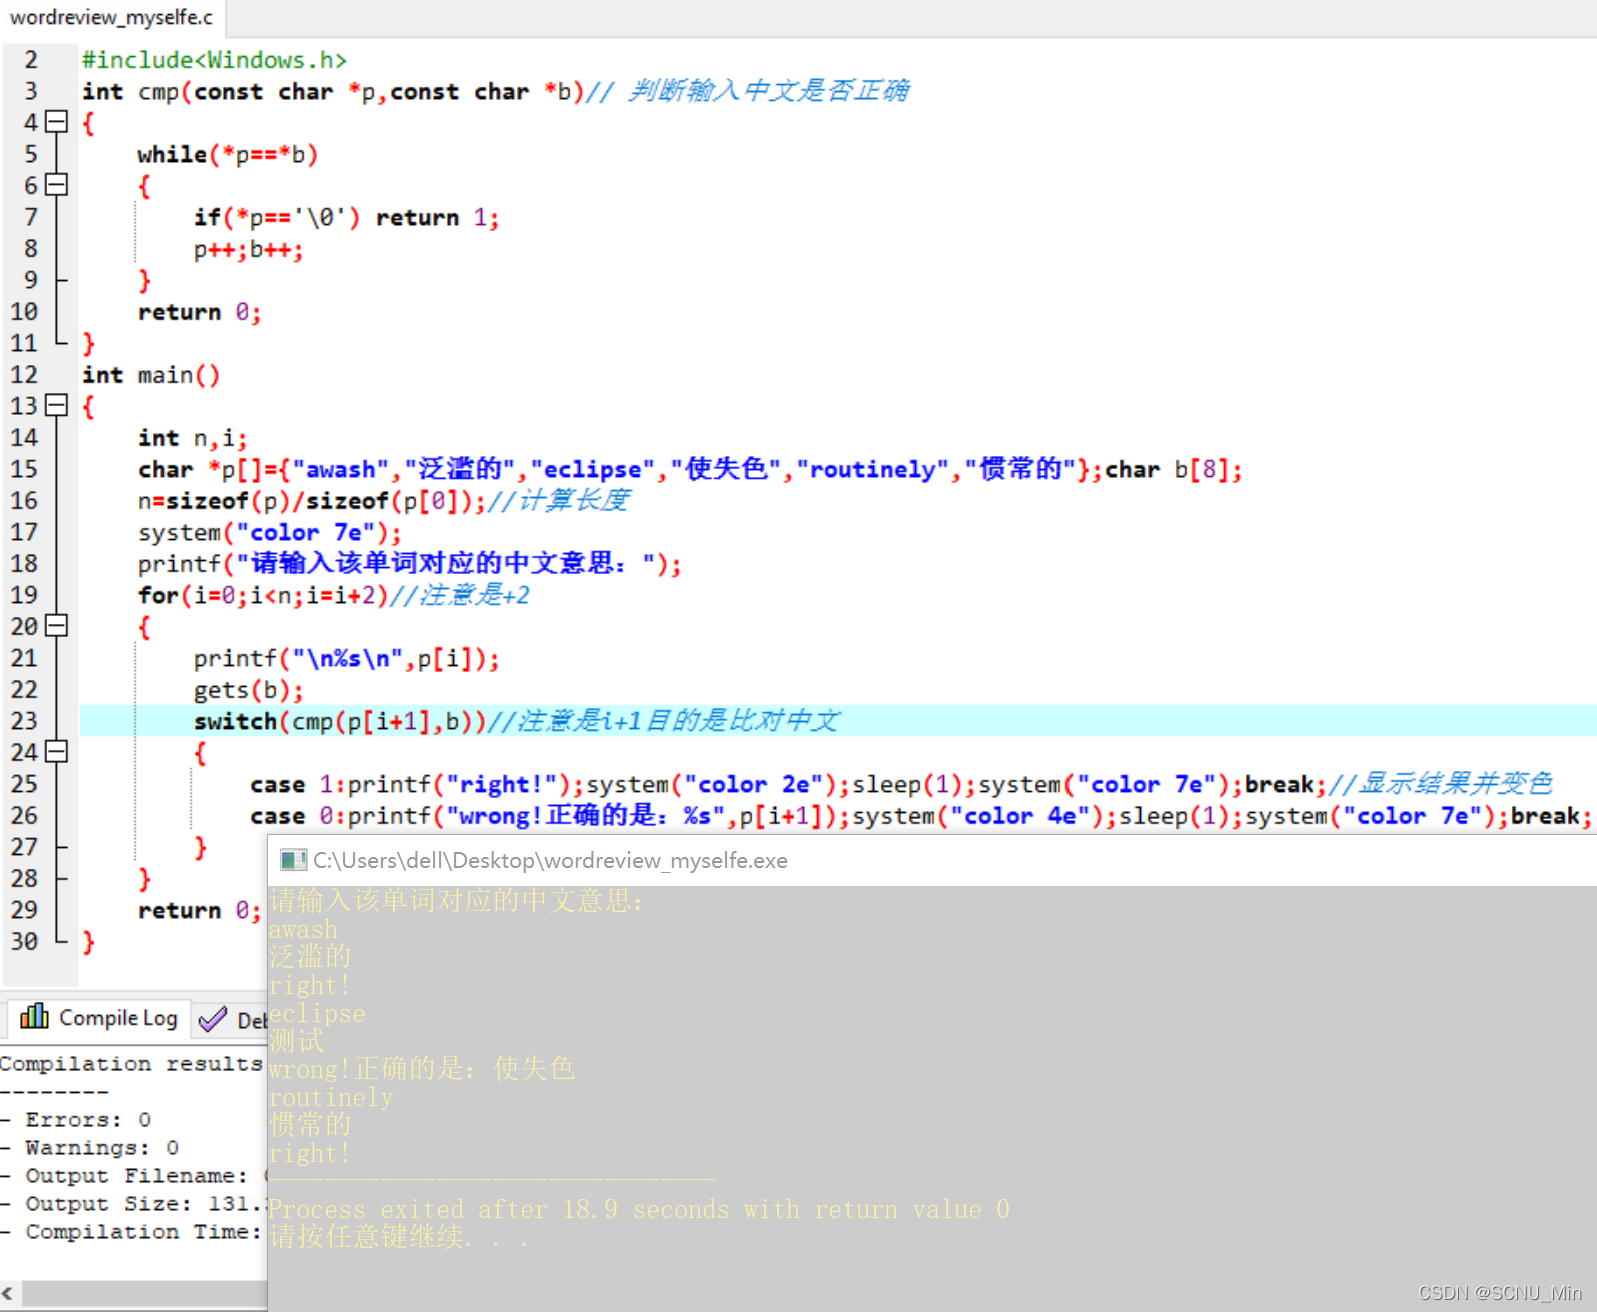Click the 'Compilation results' heading in the log
1597x1312 pixels.
click(131, 1064)
